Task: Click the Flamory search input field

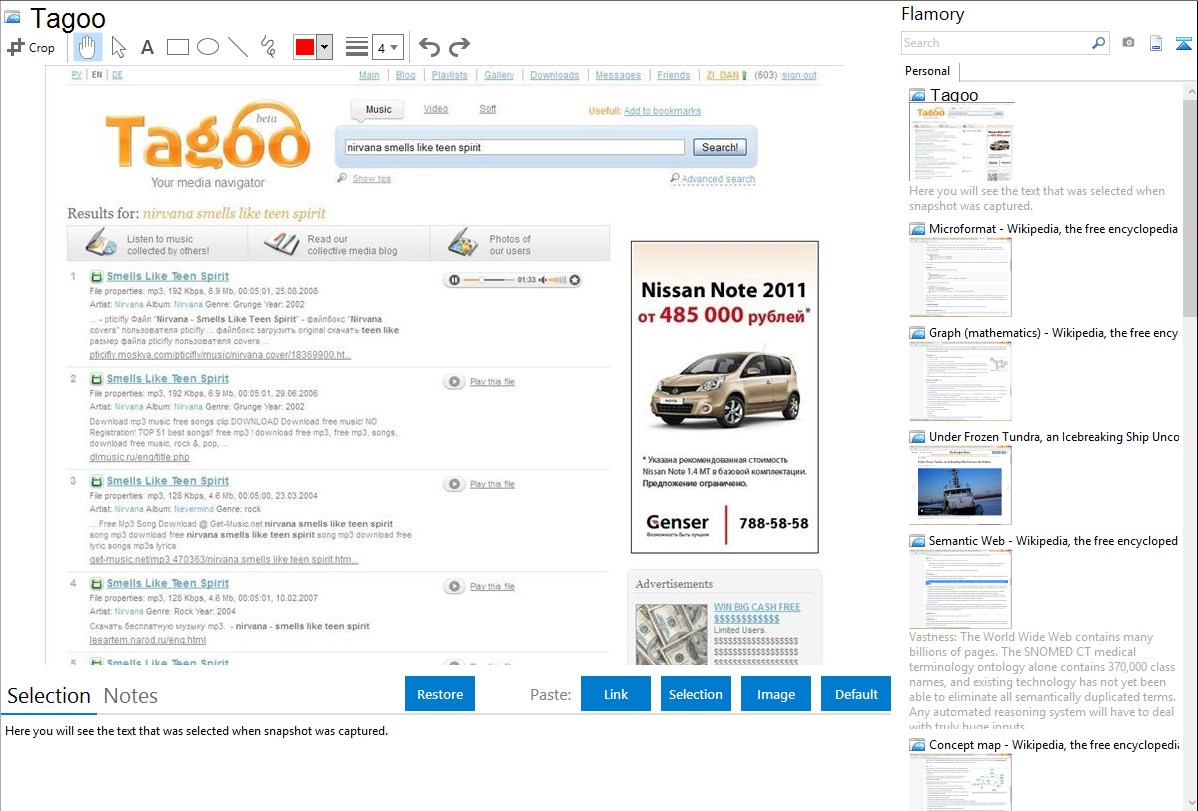Action: (995, 43)
